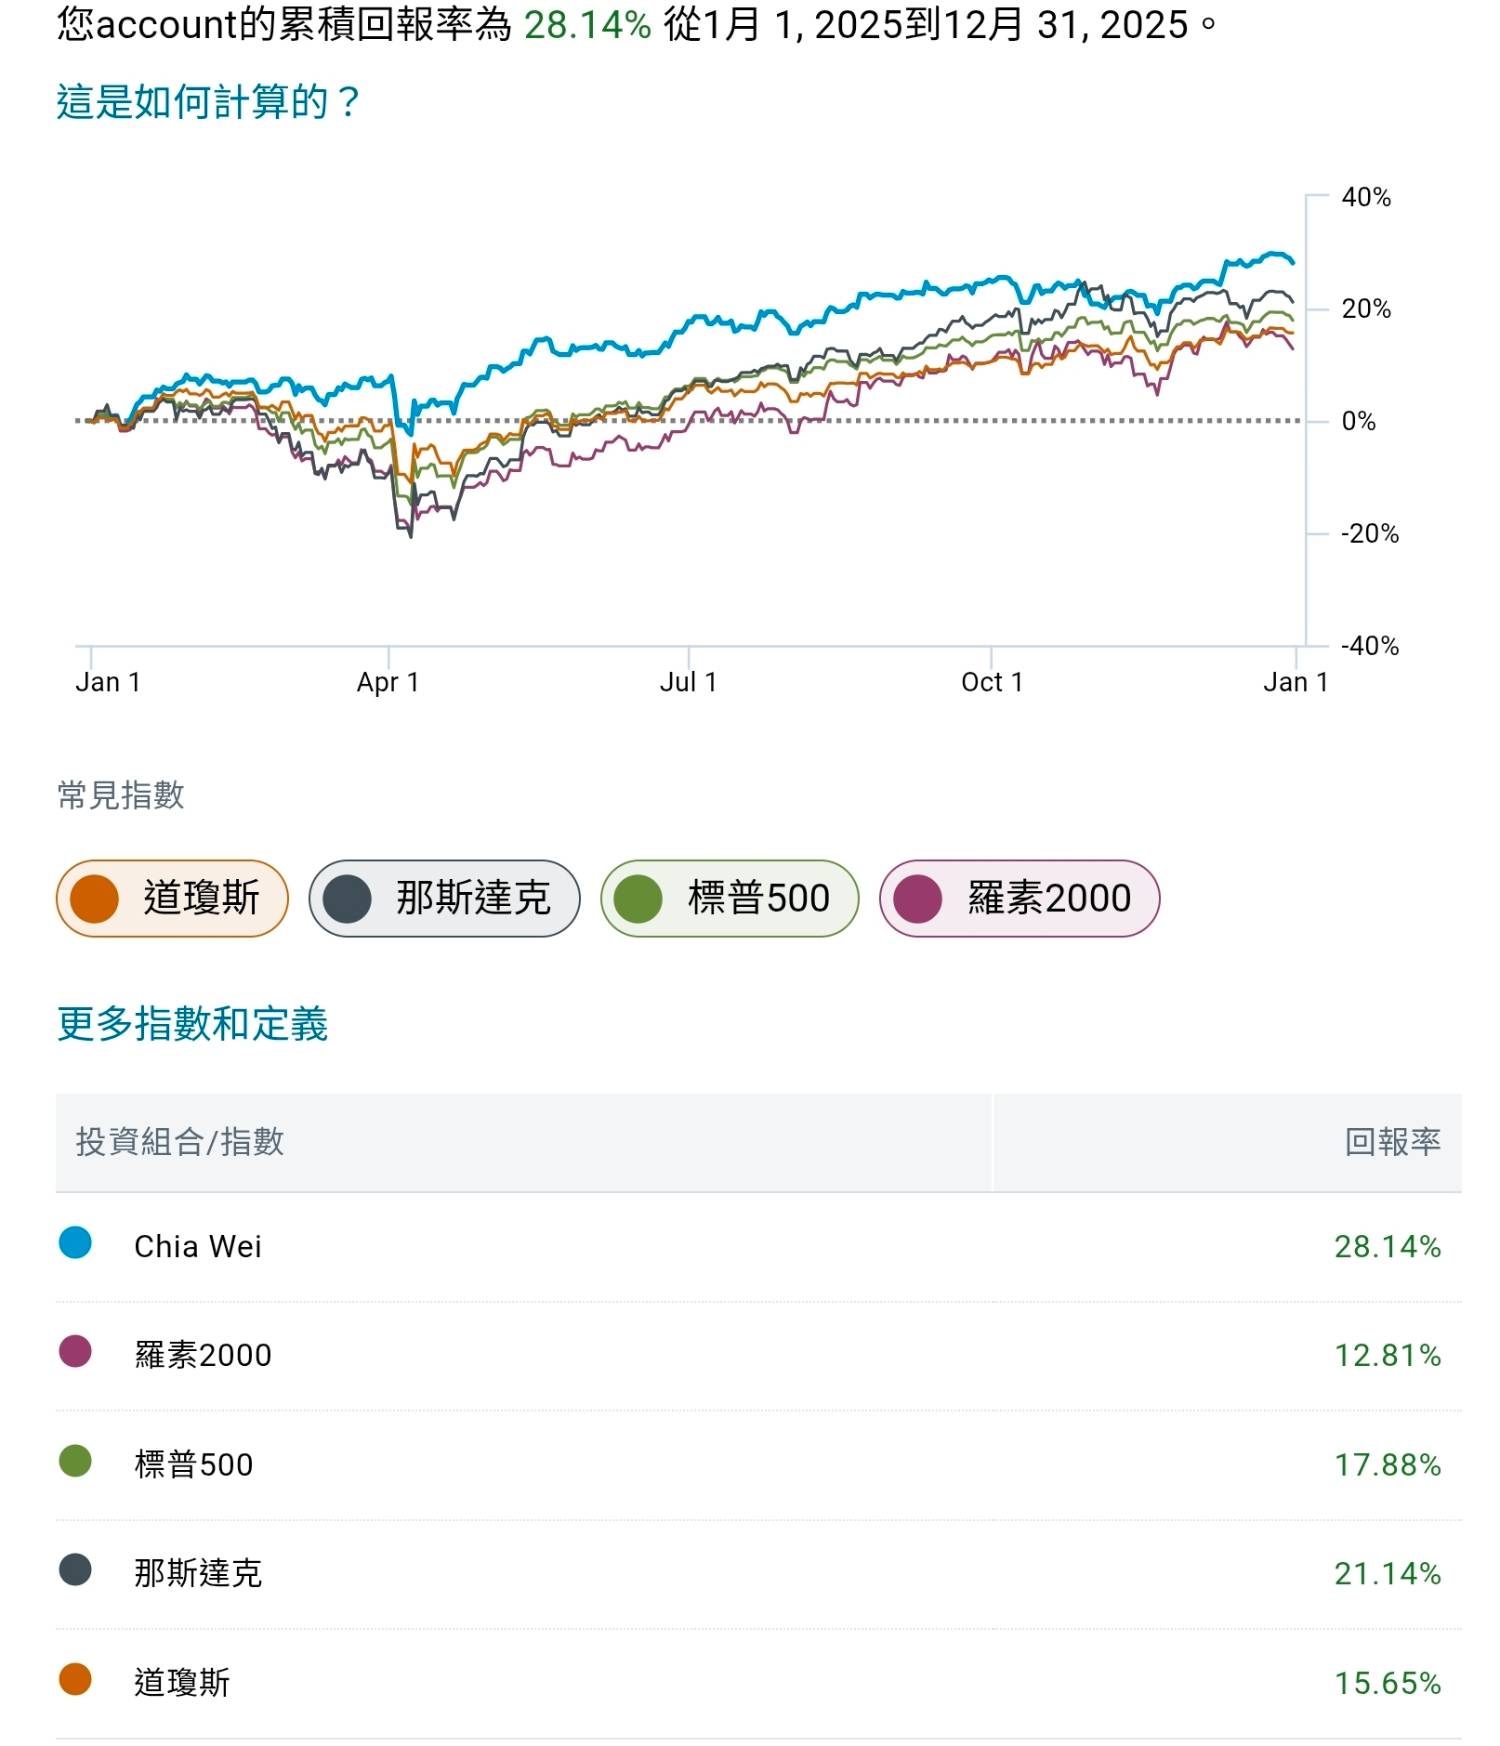Toggle the 標普500 index chip

click(729, 898)
